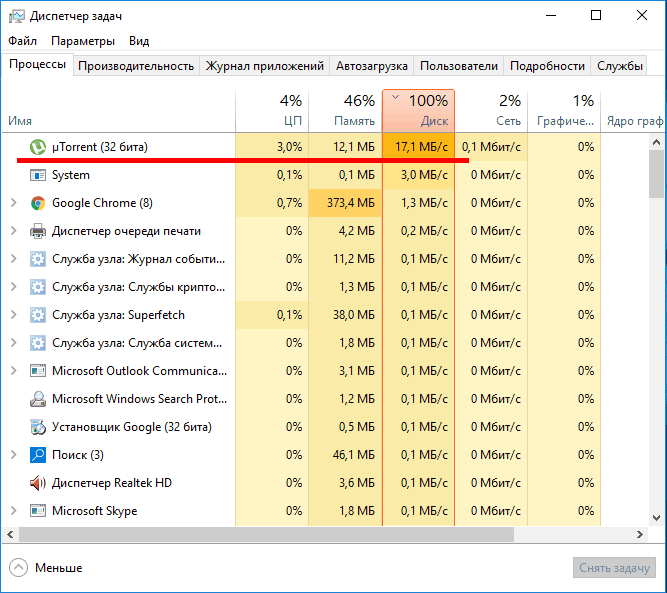Sort by ЦП column header

tap(272, 111)
